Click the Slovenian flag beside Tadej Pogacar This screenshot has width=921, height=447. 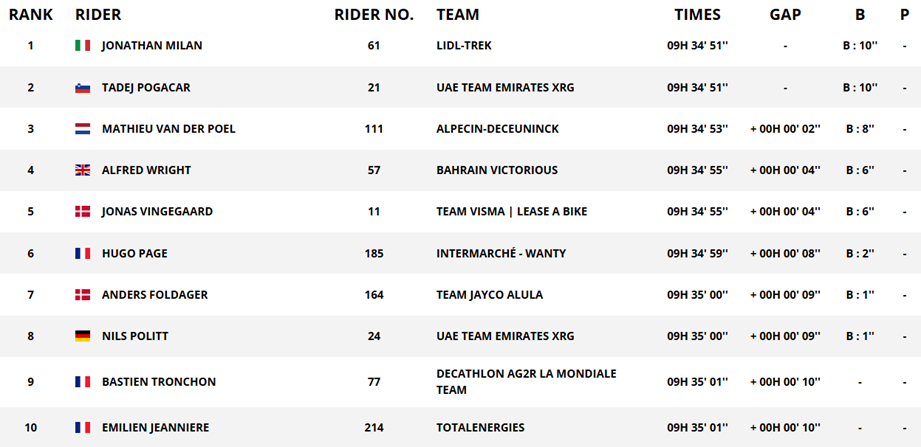click(x=82, y=88)
